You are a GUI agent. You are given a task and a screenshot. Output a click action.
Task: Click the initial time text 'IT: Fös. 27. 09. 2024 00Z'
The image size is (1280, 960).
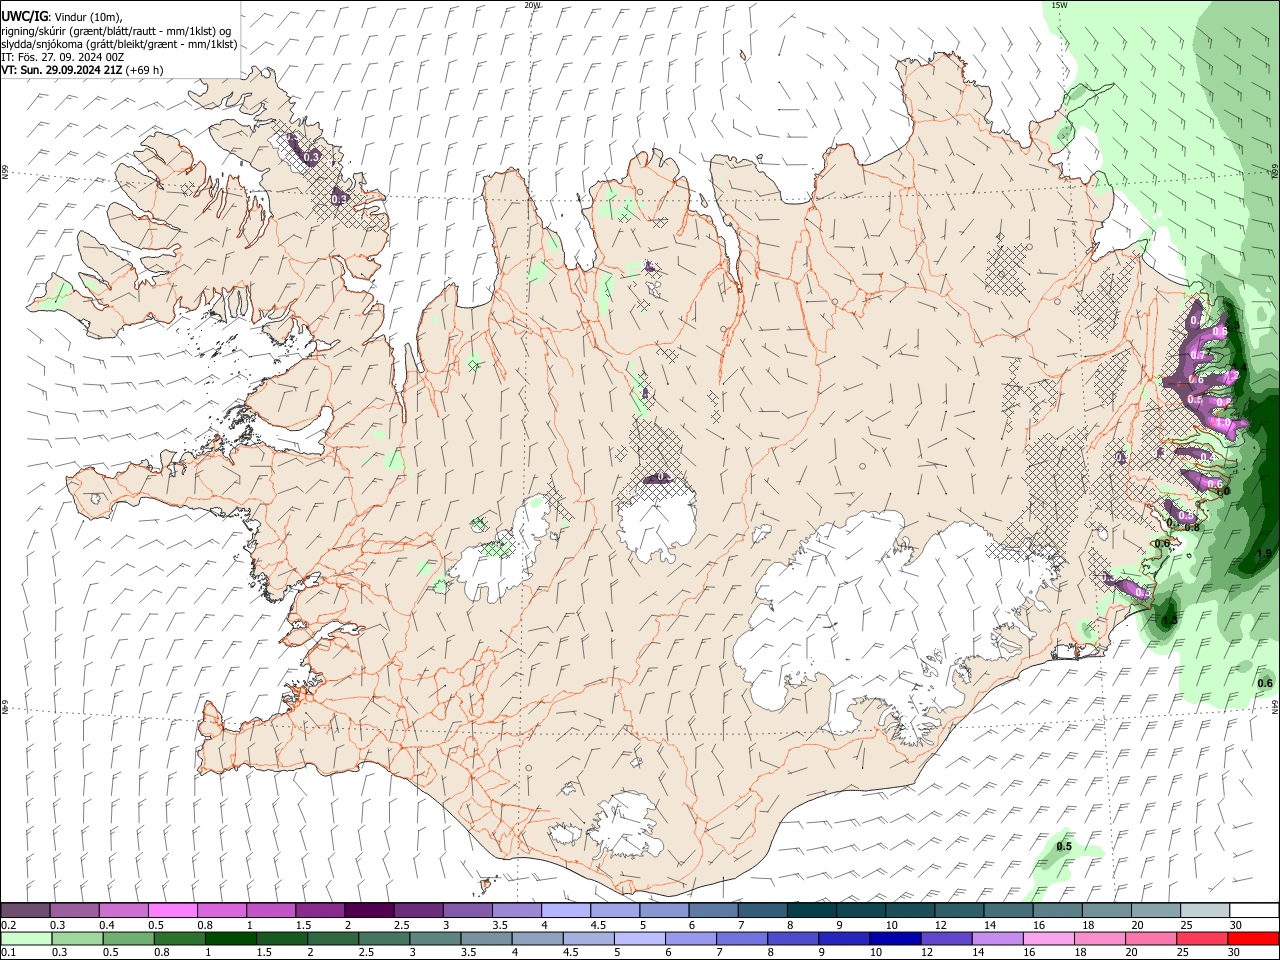pyautogui.click(x=62, y=57)
